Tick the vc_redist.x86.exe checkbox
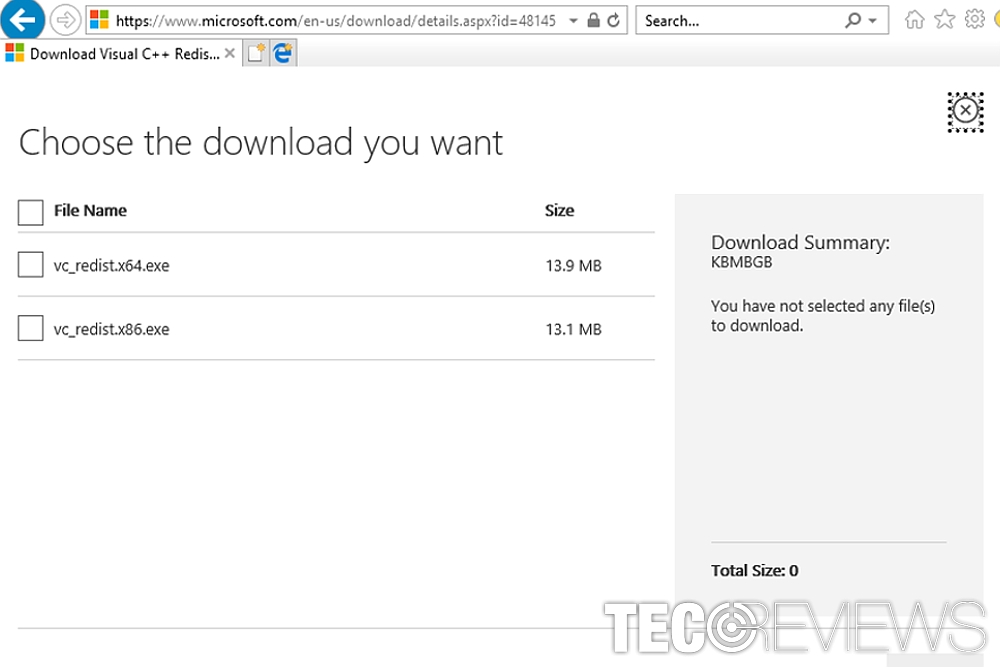Viewport: 1000px width, 667px height. (31, 328)
